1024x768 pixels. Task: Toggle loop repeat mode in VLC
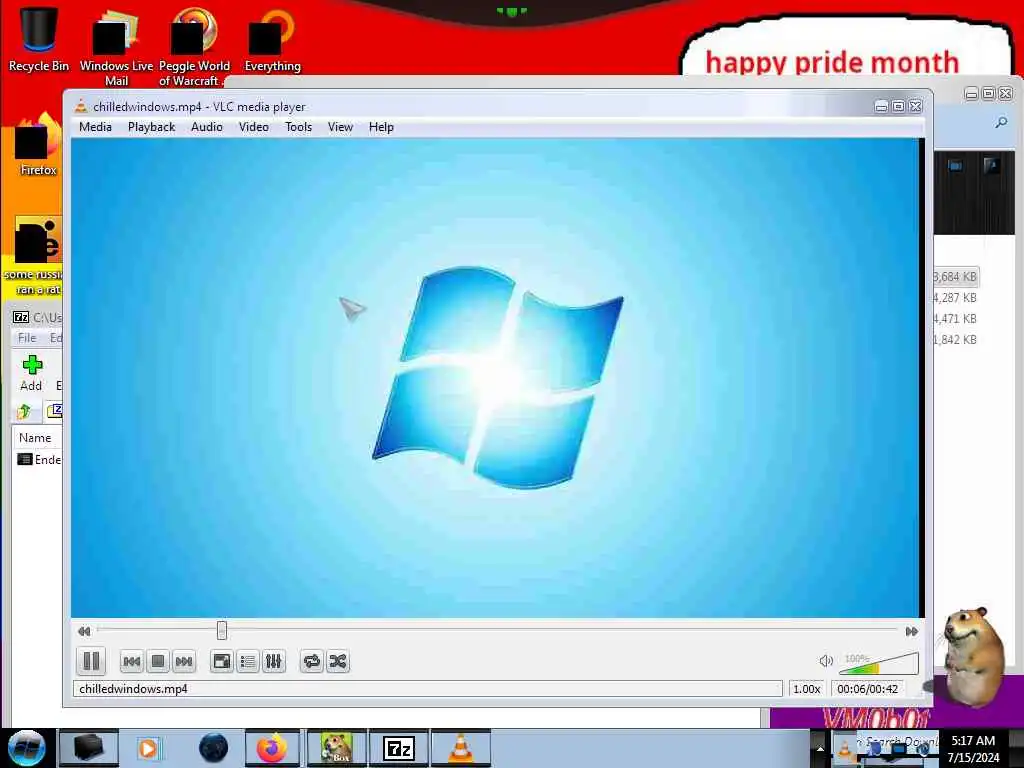click(312, 662)
